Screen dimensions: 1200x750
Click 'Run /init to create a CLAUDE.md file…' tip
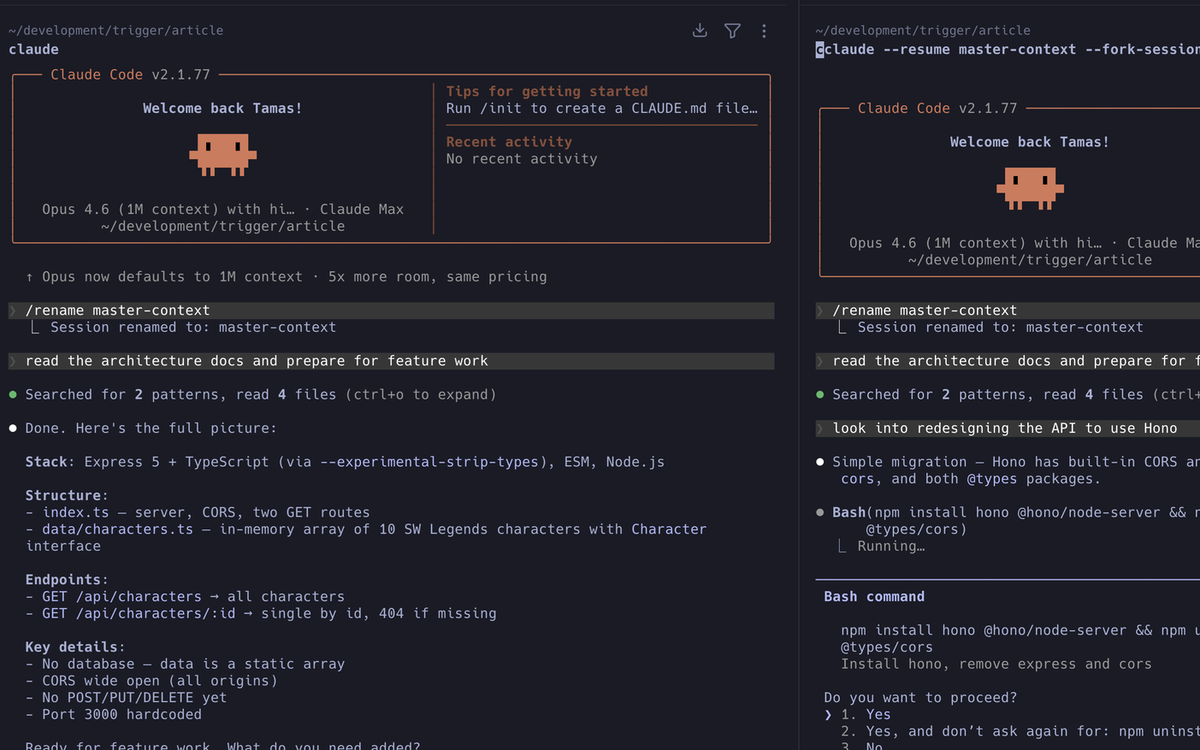[x=602, y=109]
